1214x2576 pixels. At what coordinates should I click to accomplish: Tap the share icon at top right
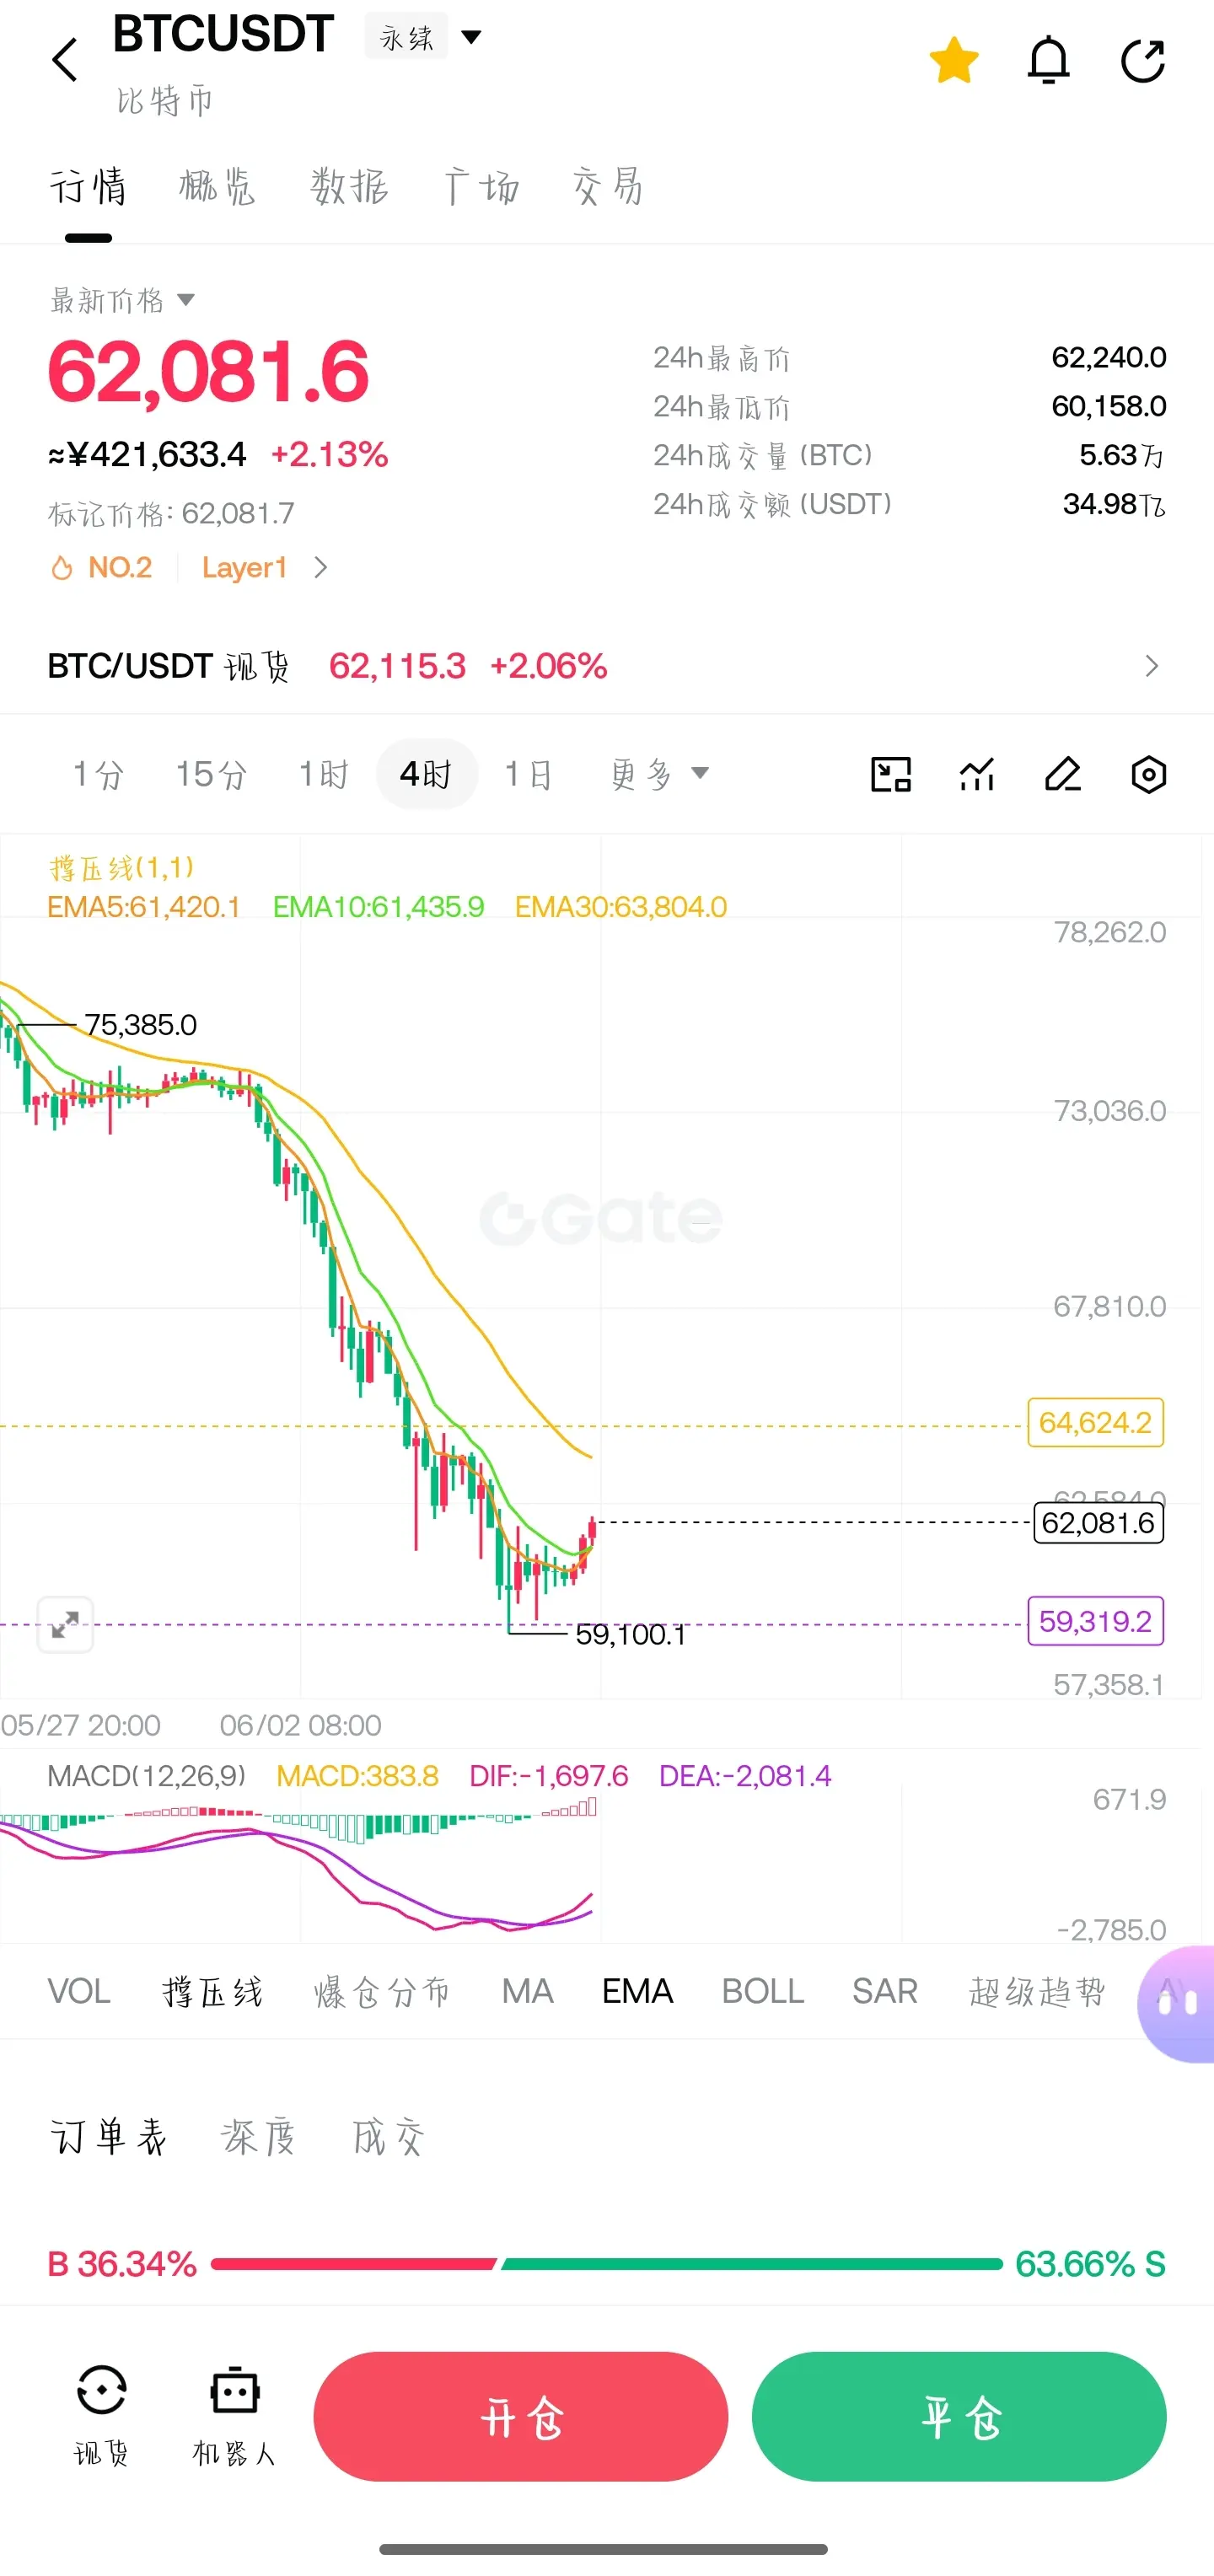1143,60
